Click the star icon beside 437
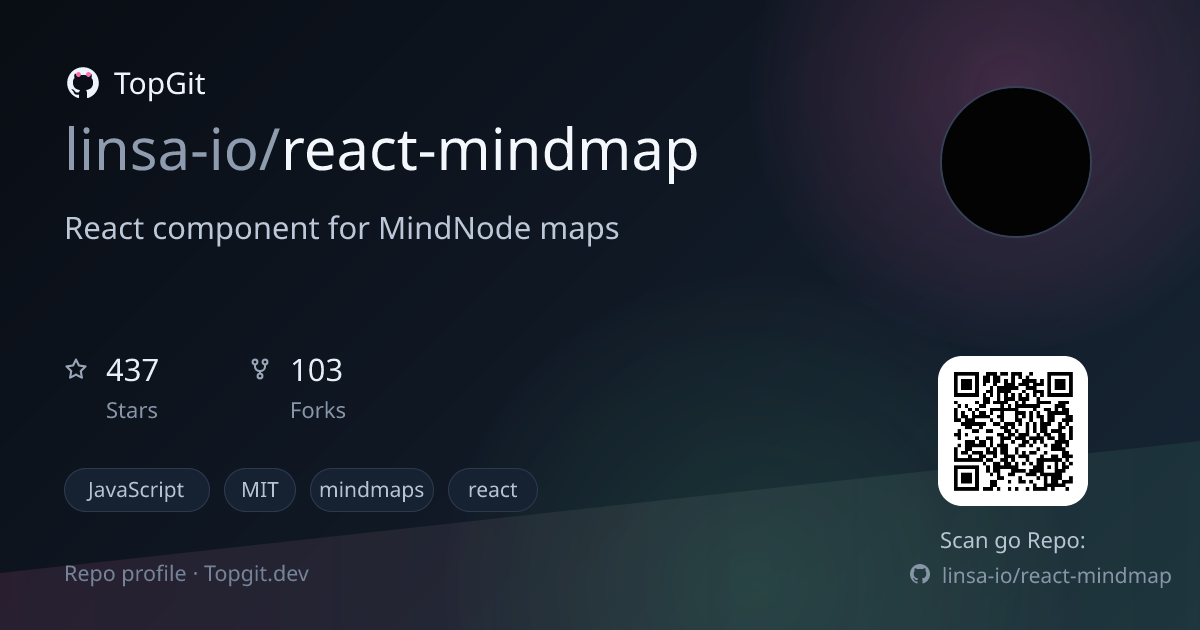 tap(76, 370)
